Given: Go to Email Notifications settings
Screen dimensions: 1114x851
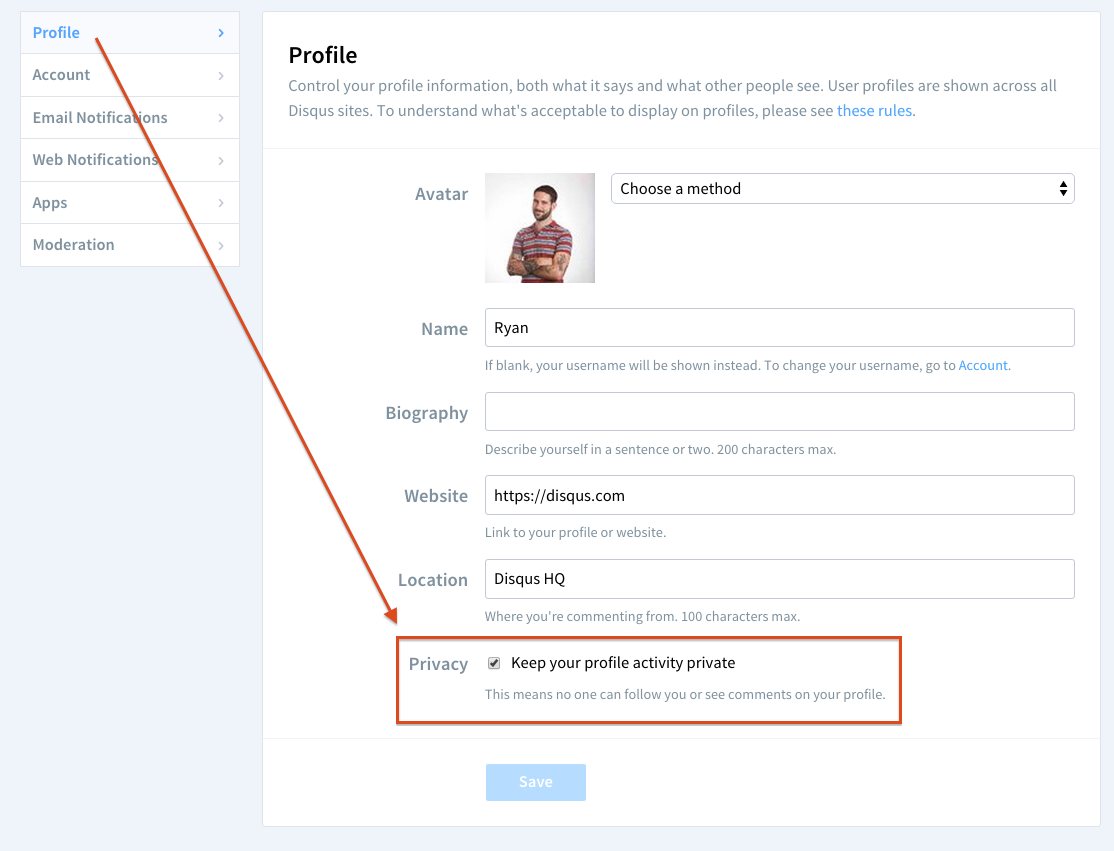Looking at the screenshot, I should [x=130, y=118].
